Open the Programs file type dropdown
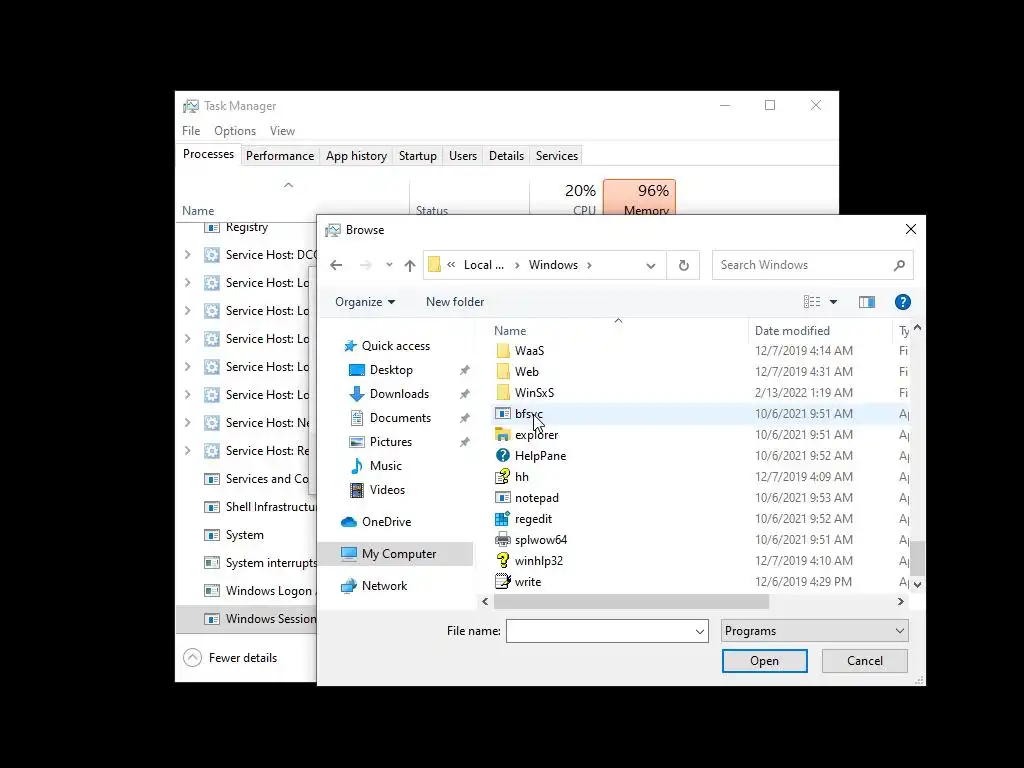The height and width of the screenshot is (768, 1024). click(814, 631)
